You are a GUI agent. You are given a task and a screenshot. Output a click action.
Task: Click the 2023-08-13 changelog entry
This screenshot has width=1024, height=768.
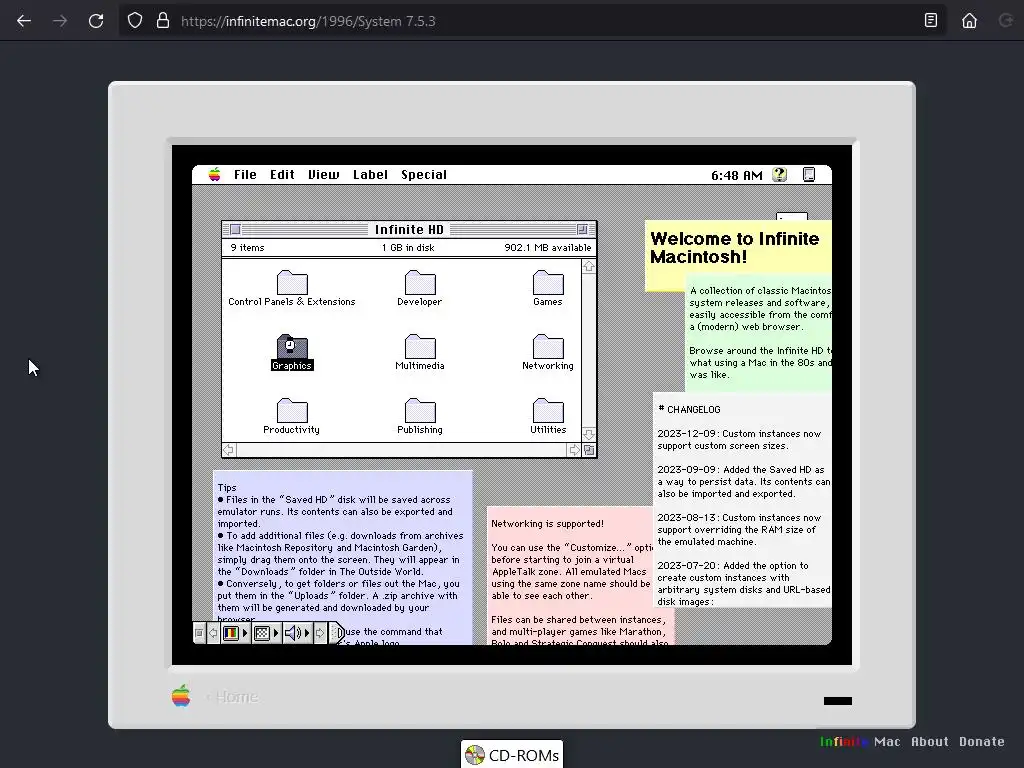pyautogui.click(x=739, y=530)
